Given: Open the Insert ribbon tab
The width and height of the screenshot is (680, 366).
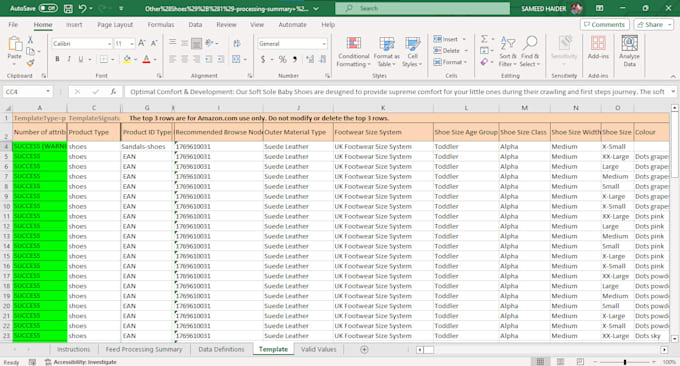Looking at the screenshot, I should pos(74,25).
